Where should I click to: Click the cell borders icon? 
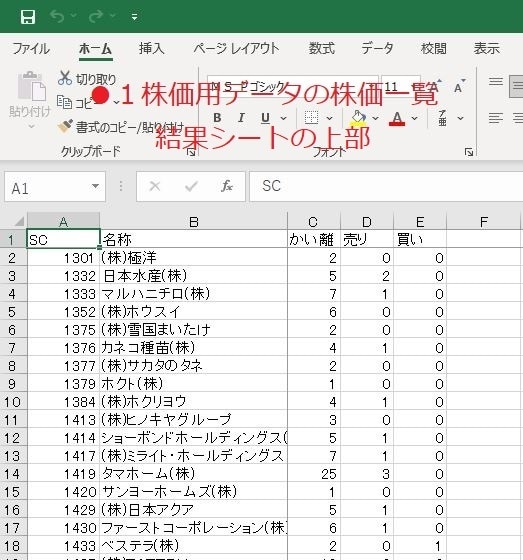311,118
